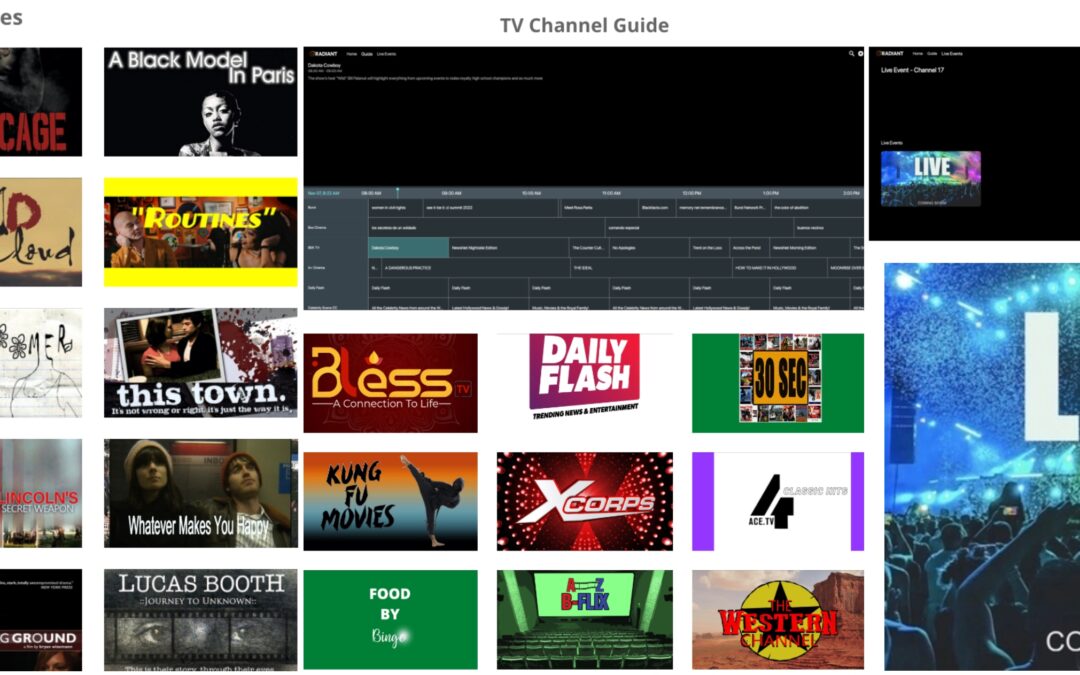Open the A Black Model In Paris thumbnail
Viewport: 1080px width, 675px height.
pos(200,102)
